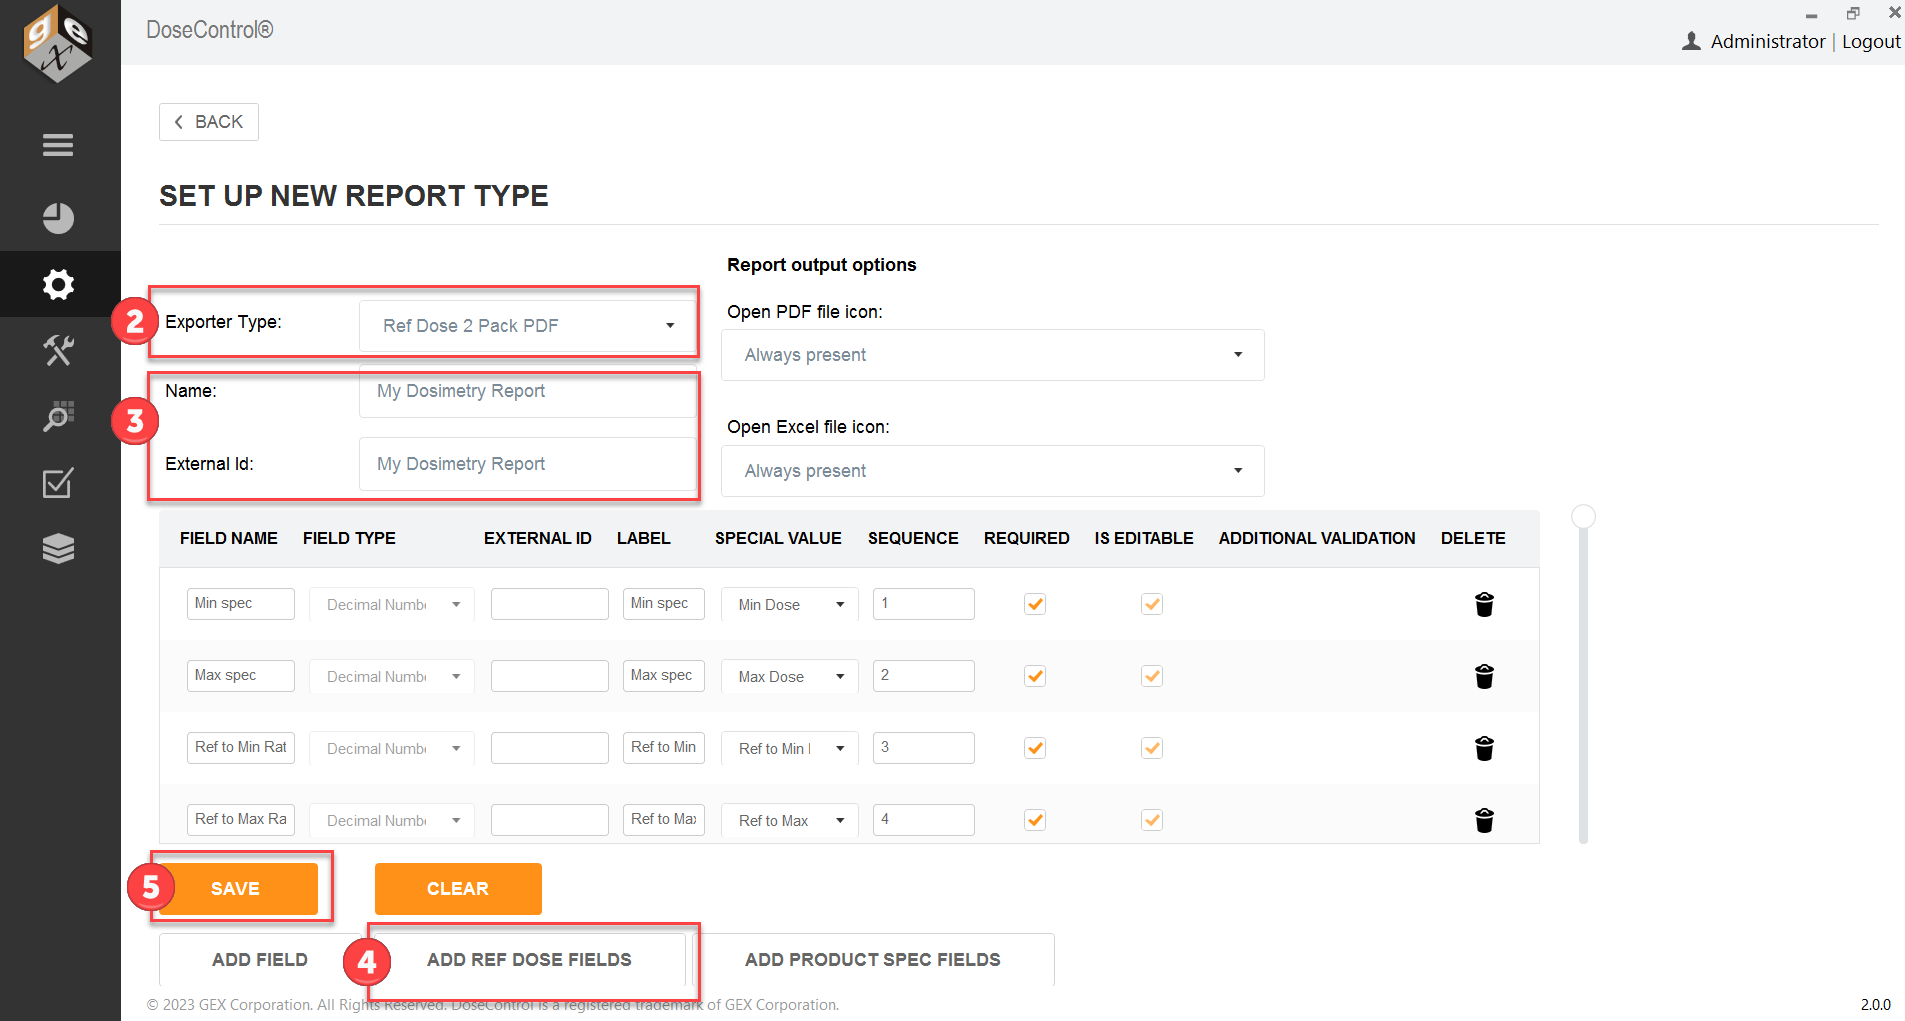This screenshot has width=1905, height=1021.
Task: Select the settings gear sidebar icon
Action: click(58, 285)
